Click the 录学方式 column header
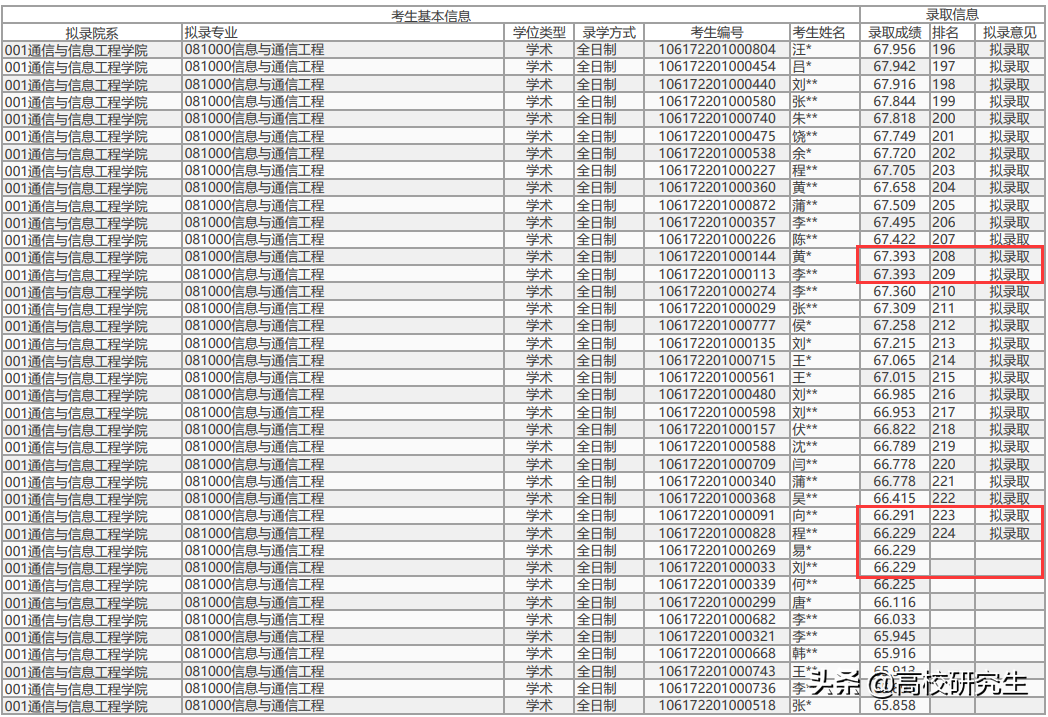 point(609,33)
